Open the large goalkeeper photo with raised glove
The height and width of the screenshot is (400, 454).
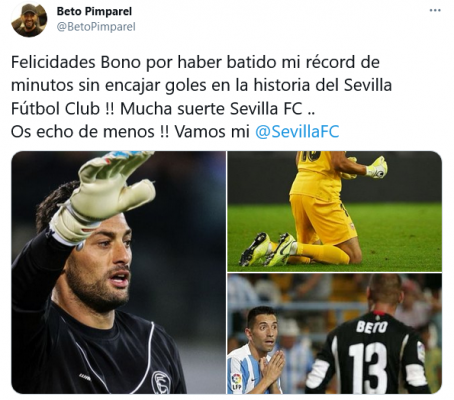(x=119, y=272)
